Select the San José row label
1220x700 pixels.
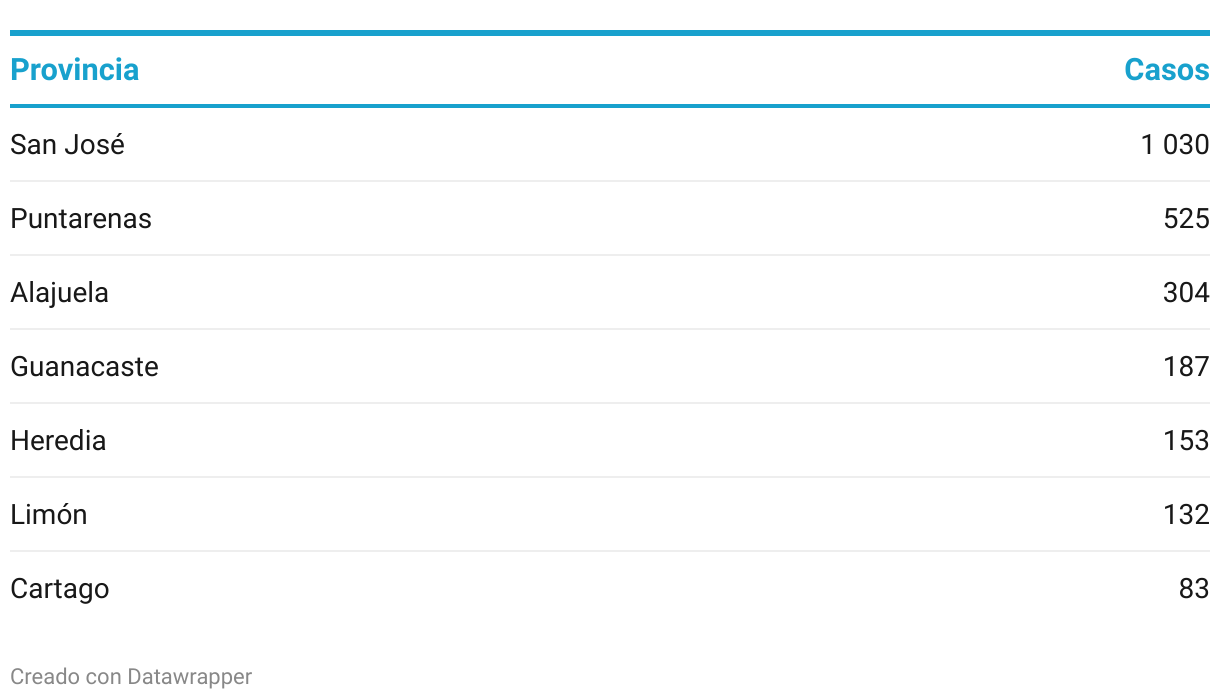67,145
